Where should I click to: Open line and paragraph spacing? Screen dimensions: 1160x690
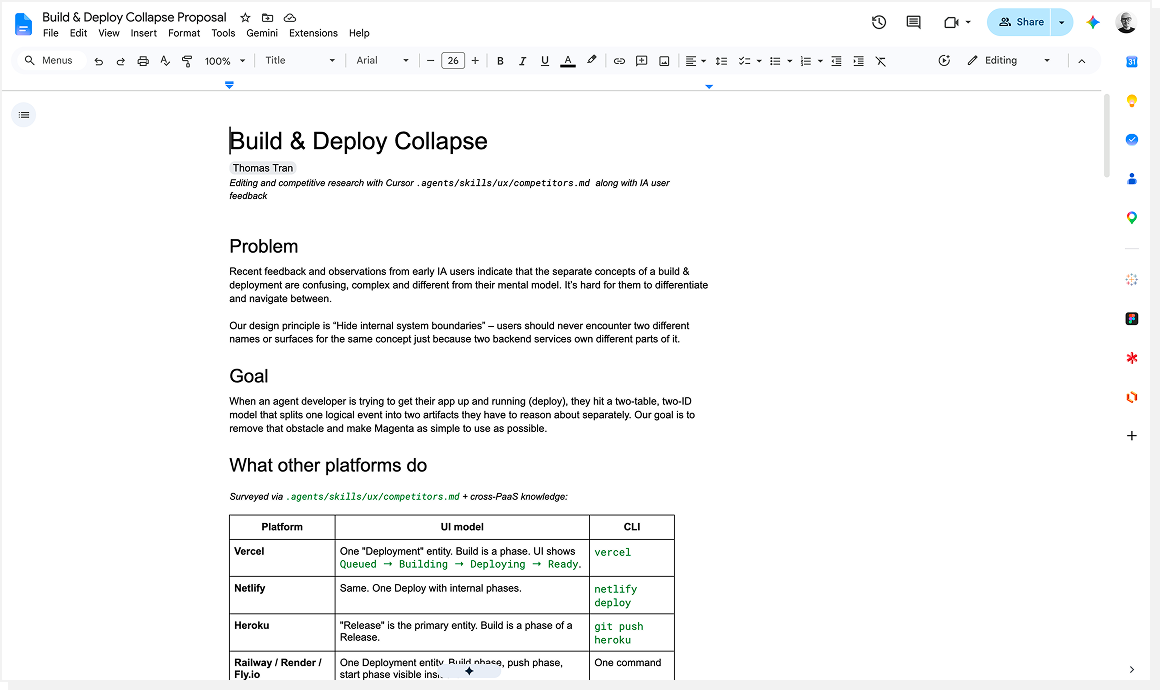(721, 61)
